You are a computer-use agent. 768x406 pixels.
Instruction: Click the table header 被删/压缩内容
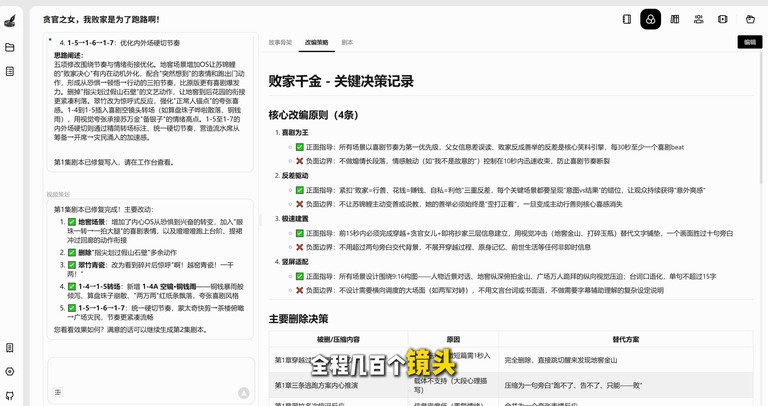[338, 339]
